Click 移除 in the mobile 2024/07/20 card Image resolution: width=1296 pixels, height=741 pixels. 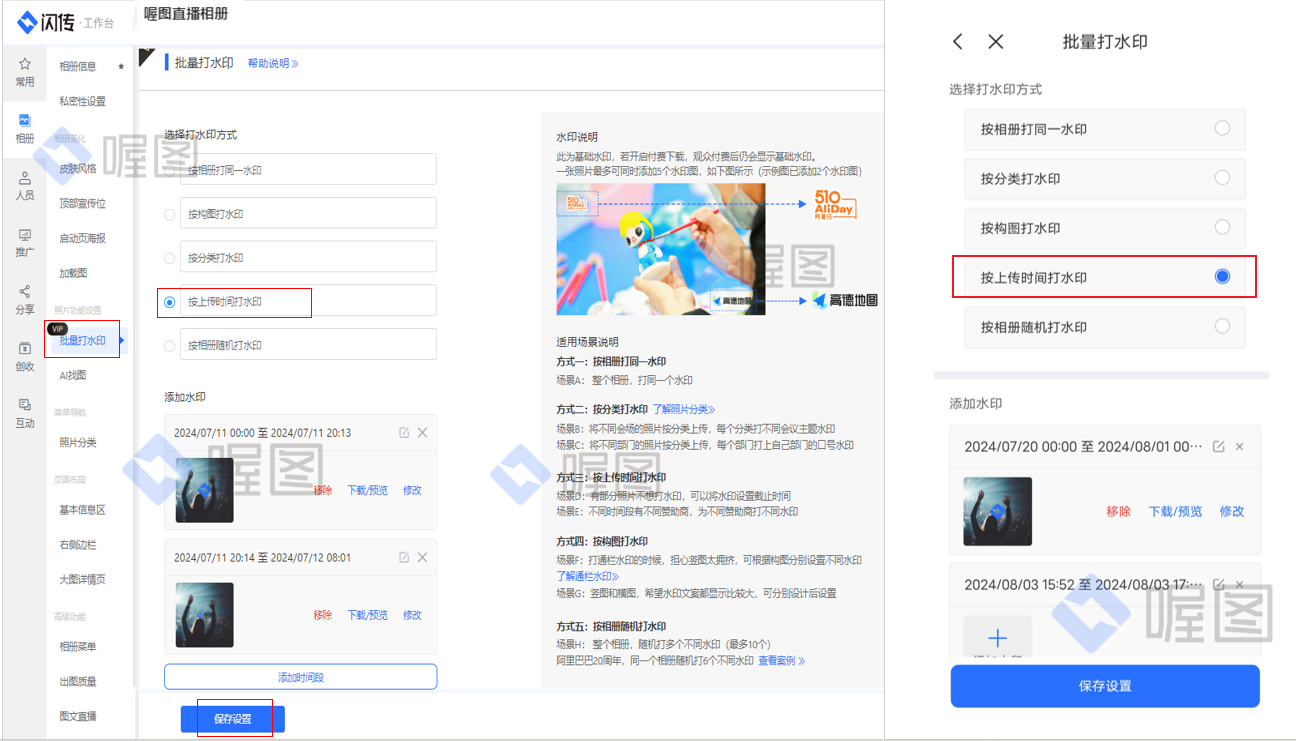click(x=1119, y=511)
